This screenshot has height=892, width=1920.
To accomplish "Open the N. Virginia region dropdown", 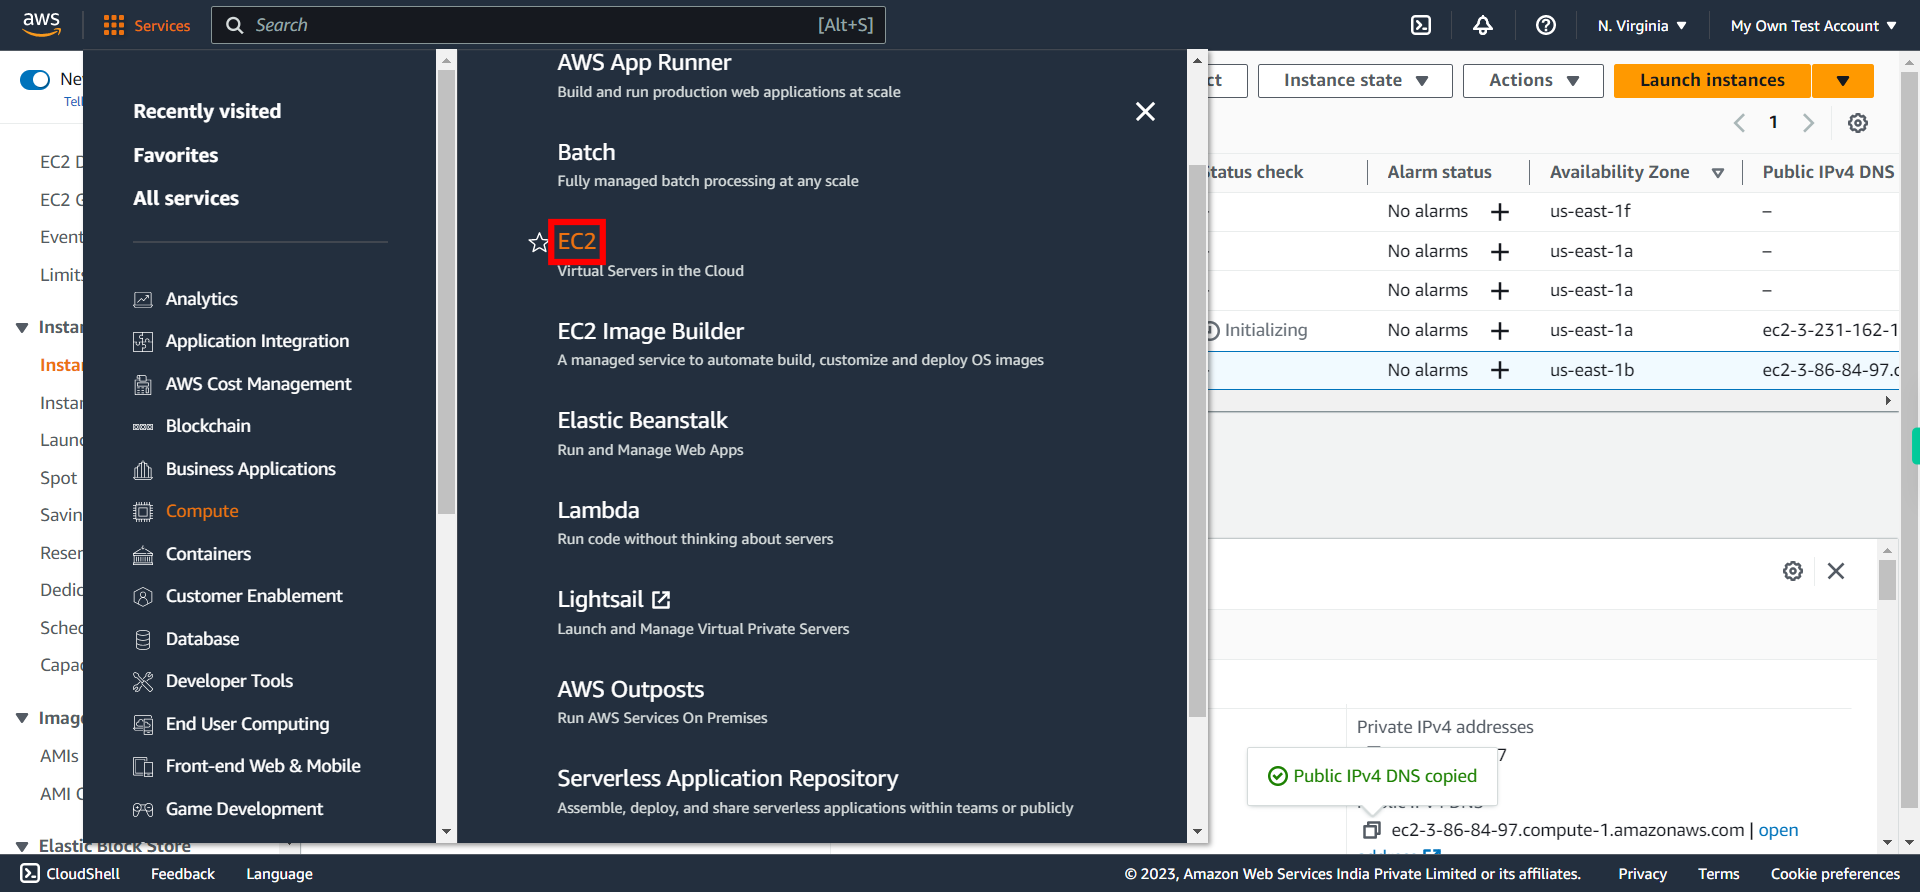I will 1642,26.
